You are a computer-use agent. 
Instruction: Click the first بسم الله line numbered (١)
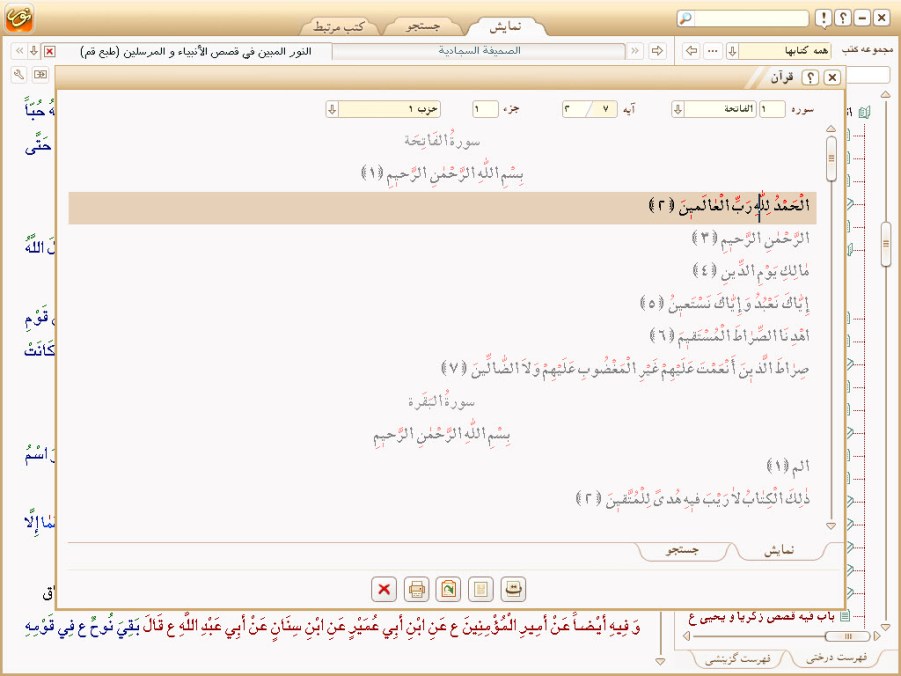click(442, 173)
